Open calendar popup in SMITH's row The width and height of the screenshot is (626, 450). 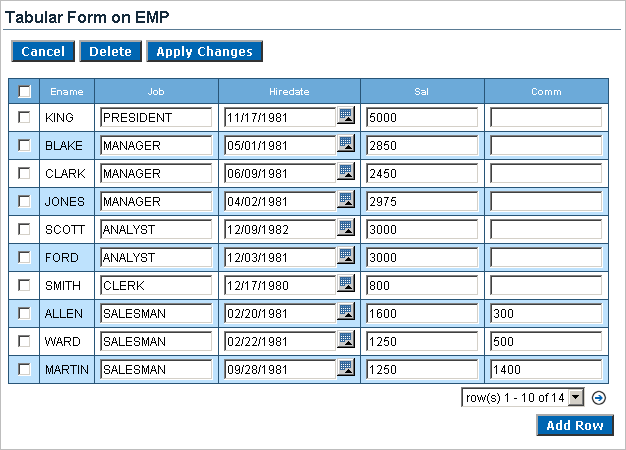(x=346, y=284)
